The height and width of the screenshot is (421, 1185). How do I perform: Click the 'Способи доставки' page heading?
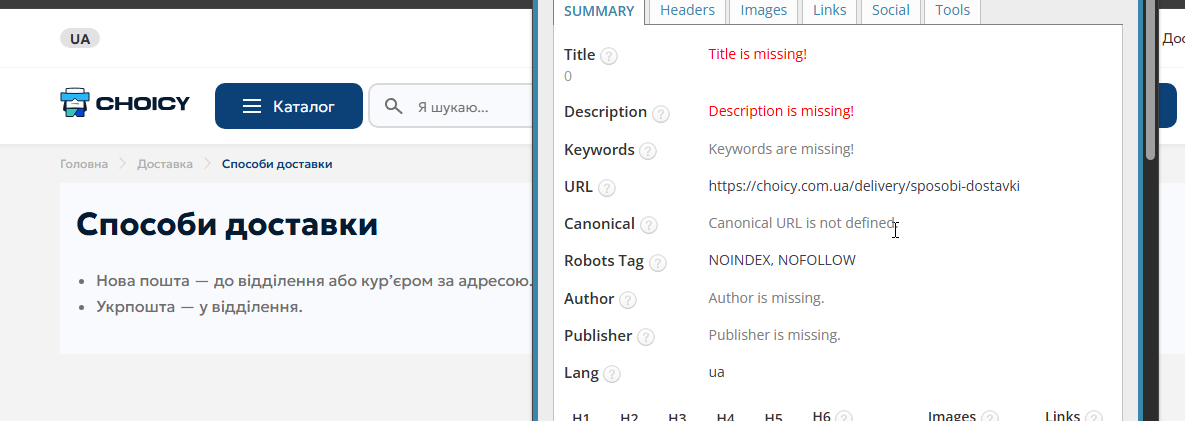227,224
